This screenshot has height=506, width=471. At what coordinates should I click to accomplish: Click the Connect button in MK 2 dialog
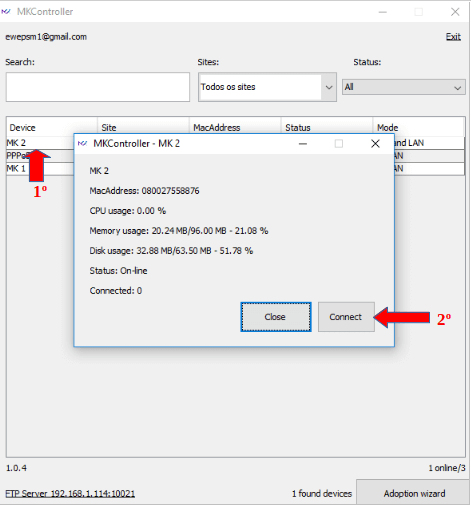point(346,317)
